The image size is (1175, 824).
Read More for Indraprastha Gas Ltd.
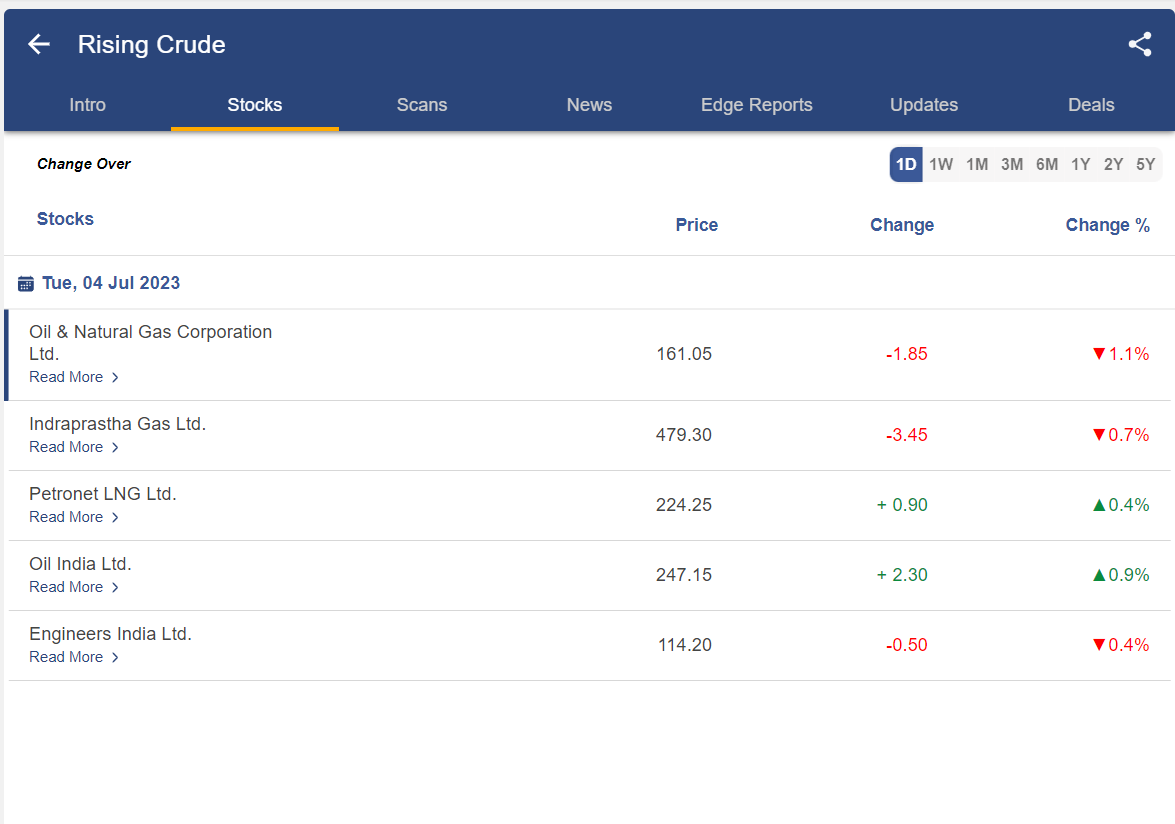tap(74, 446)
